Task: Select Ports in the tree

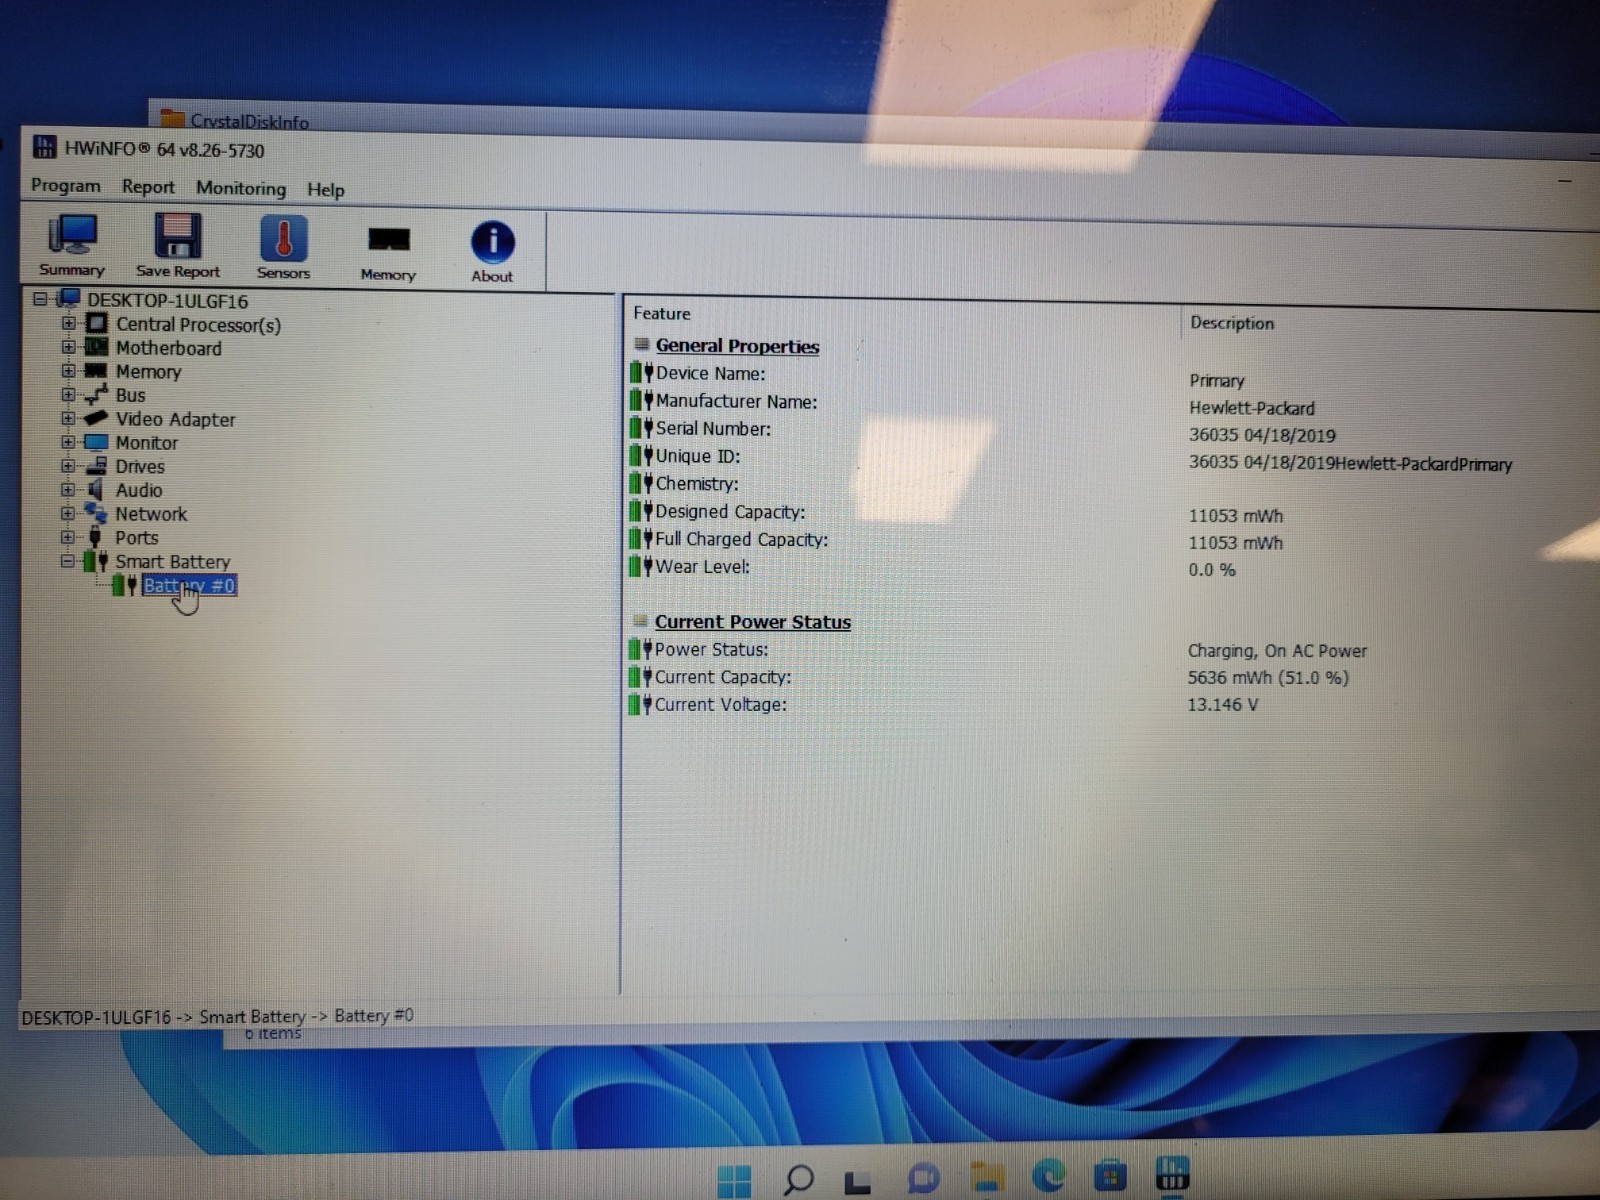Action: 136,538
